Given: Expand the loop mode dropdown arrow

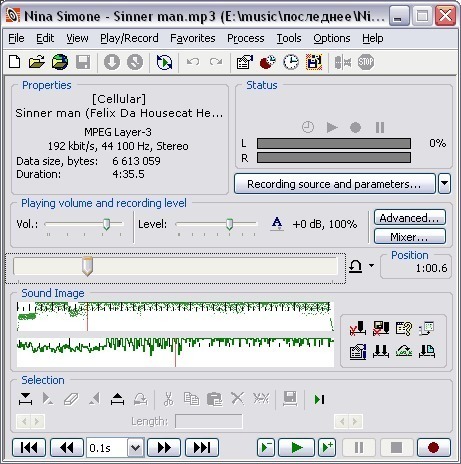Looking at the screenshot, I should (371, 266).
